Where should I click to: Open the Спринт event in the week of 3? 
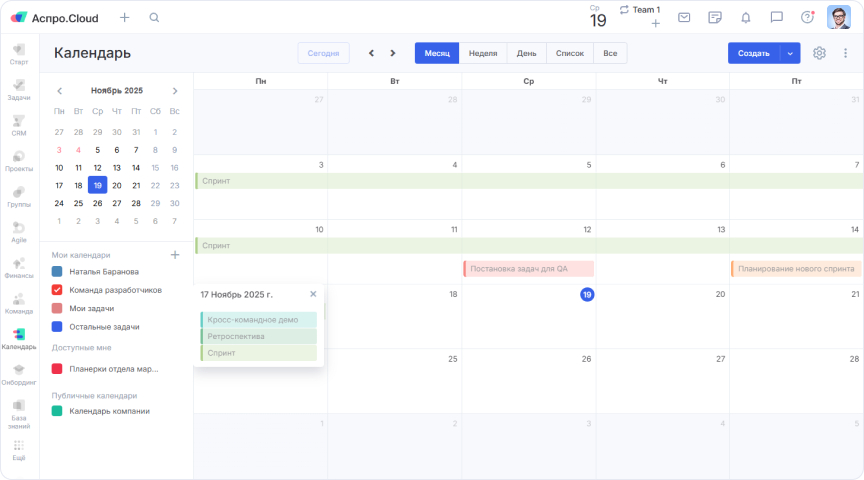tap(529, 181)
